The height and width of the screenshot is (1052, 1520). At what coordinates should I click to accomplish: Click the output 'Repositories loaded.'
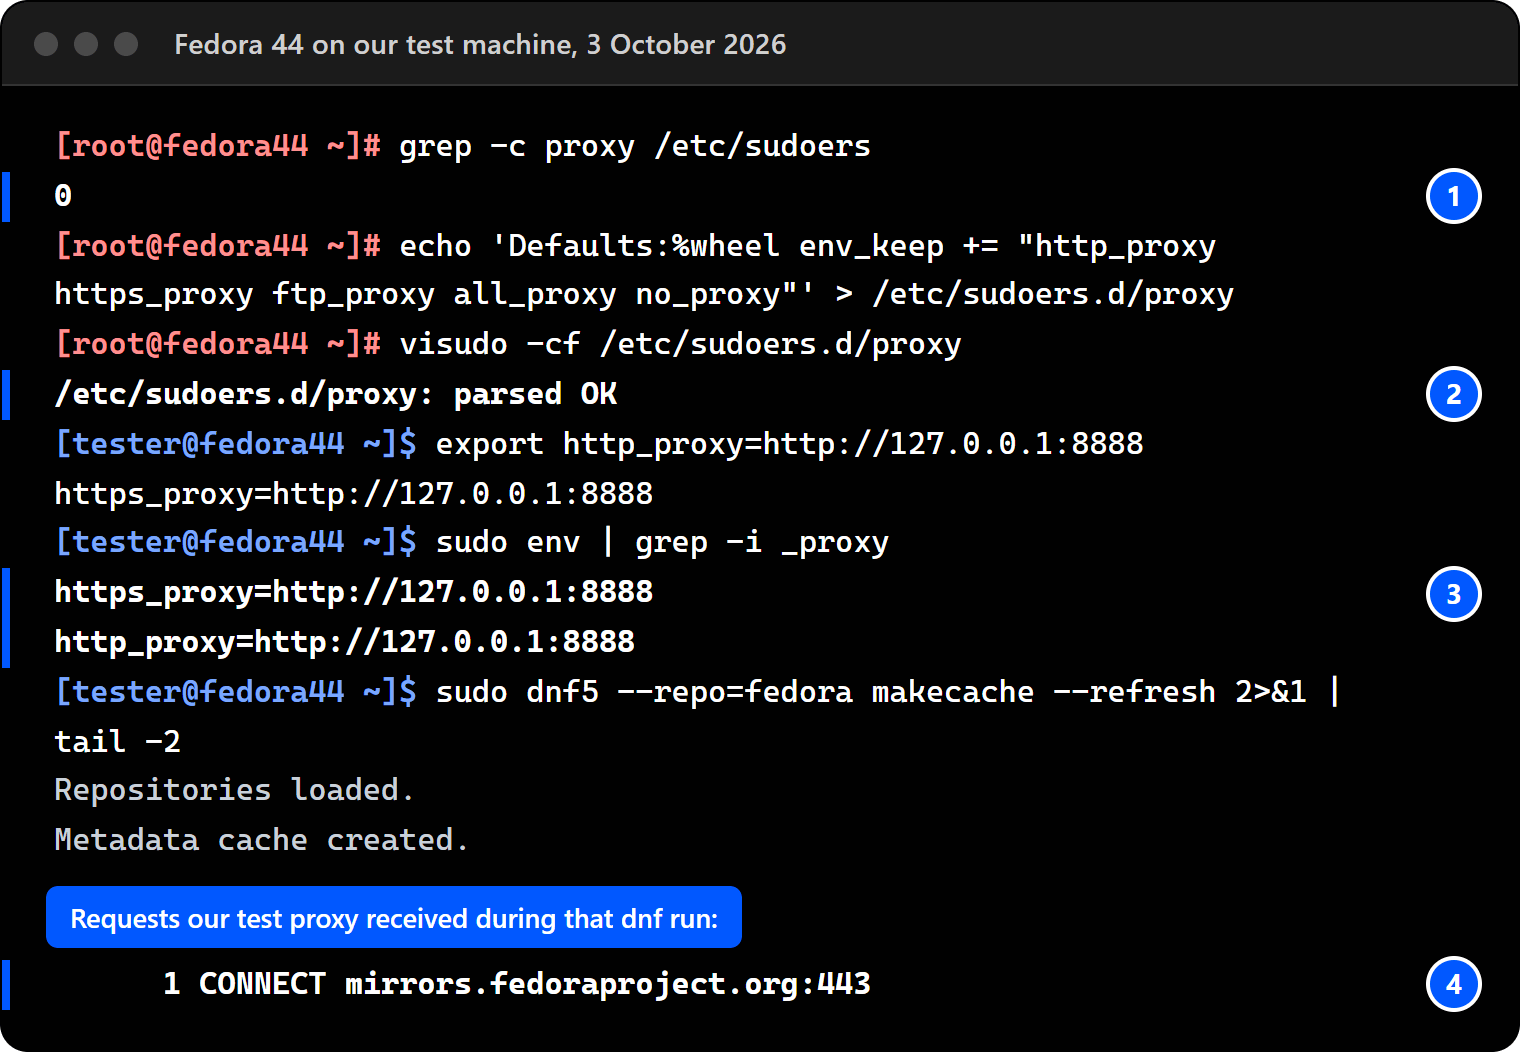(x=234, y=790)
